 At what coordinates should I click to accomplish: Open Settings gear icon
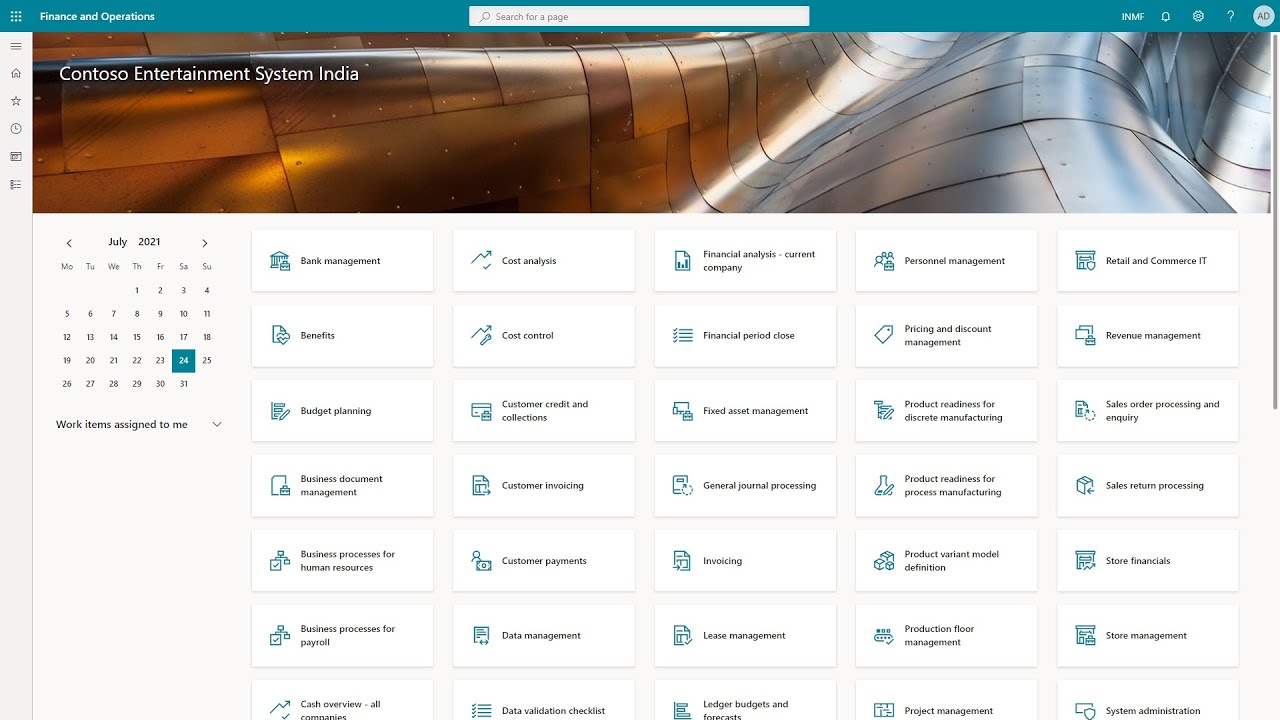[1198, 16]
